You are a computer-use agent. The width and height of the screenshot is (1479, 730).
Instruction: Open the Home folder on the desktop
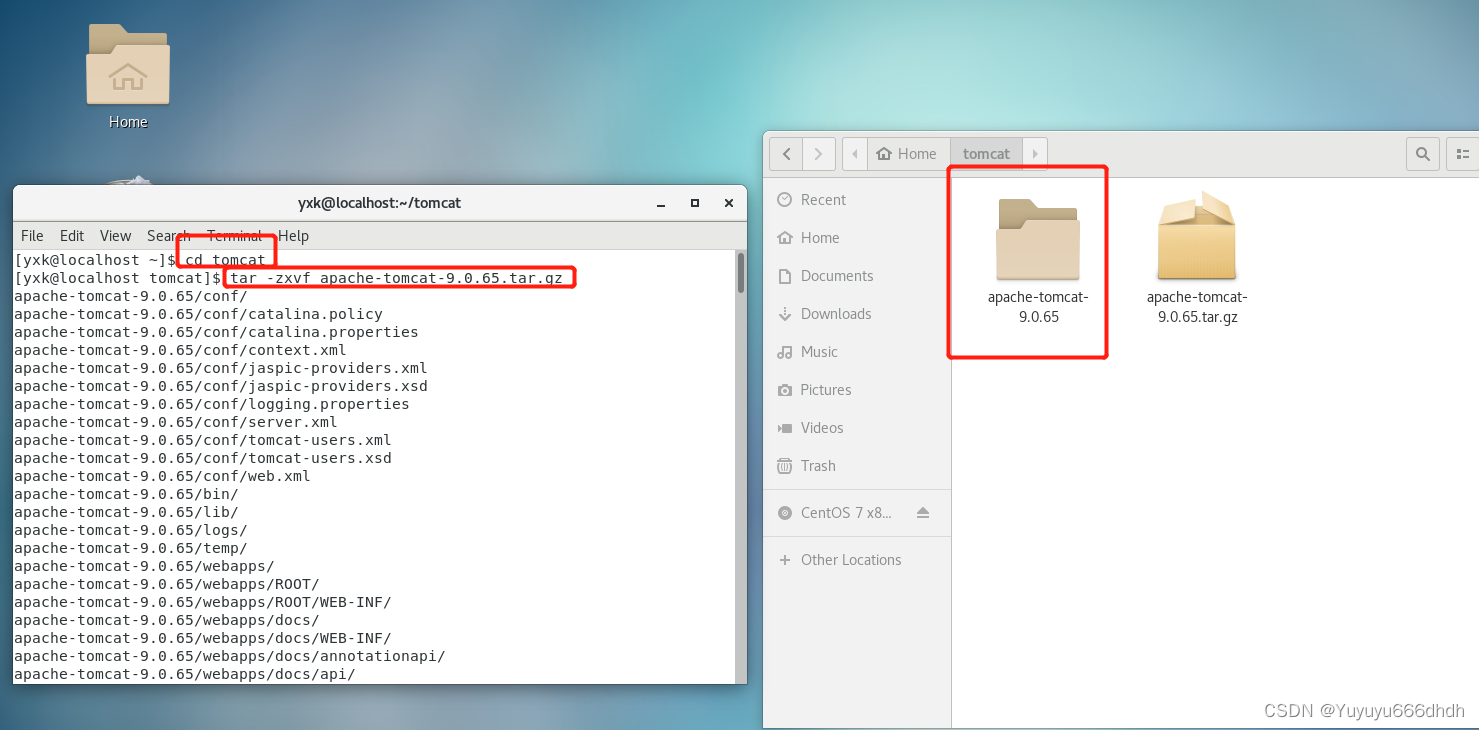[x=128, y=65]
